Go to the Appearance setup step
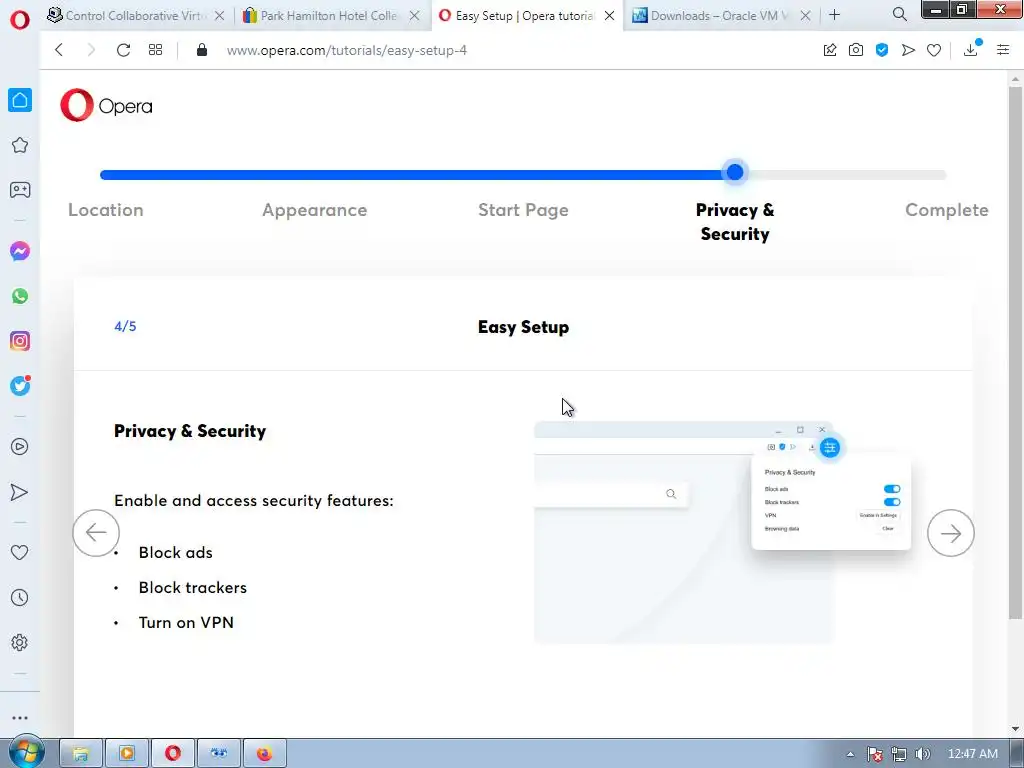The height and width of the screenshot is (768, 1024). point(315,210)
